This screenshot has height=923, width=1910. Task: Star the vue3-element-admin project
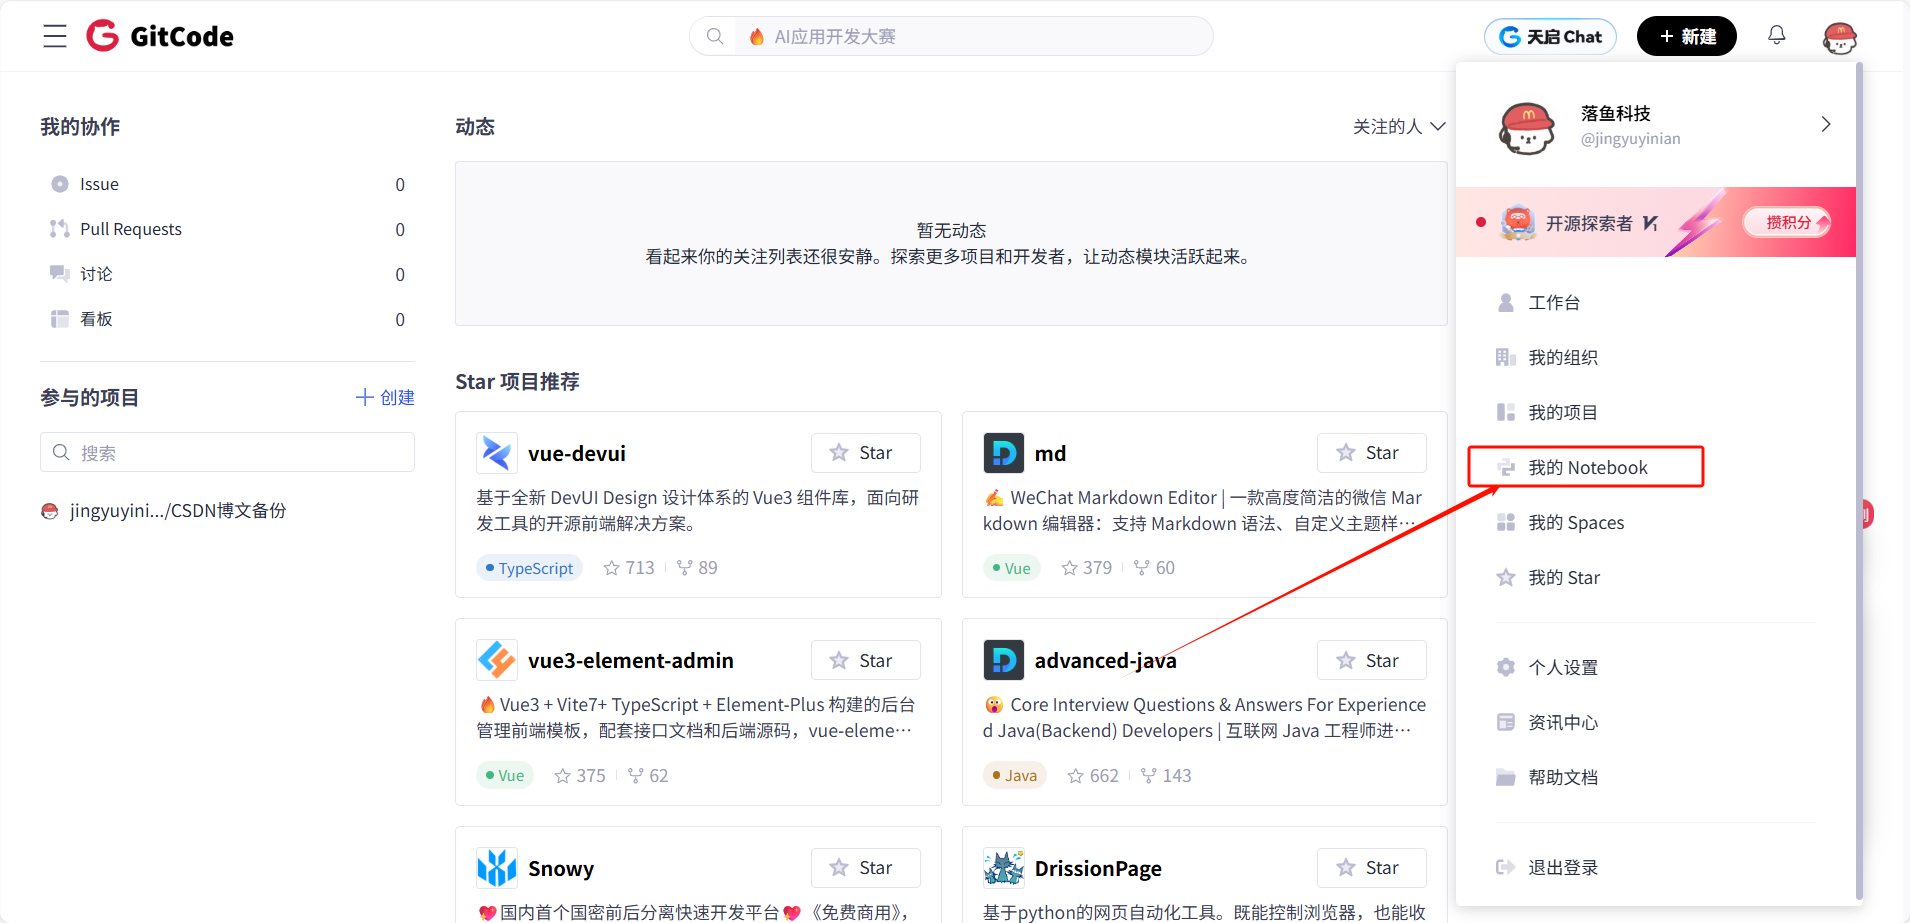866,660
